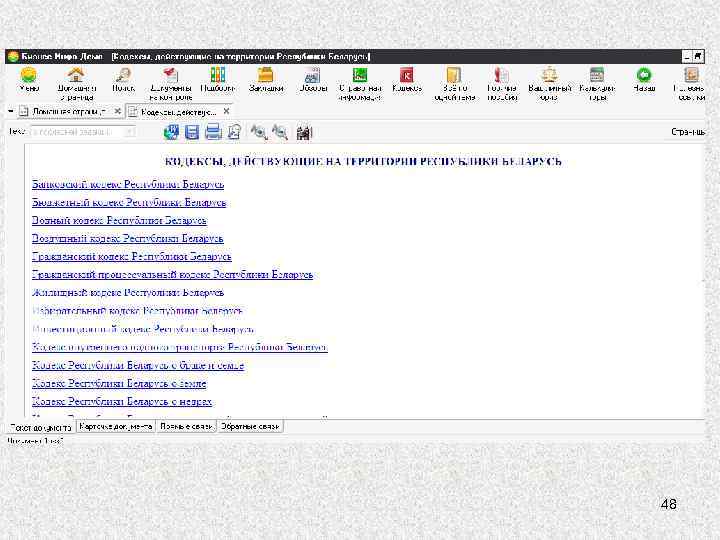Open Поиск with the key icon
The image size is (720, 540).
(x=124, y=75)
